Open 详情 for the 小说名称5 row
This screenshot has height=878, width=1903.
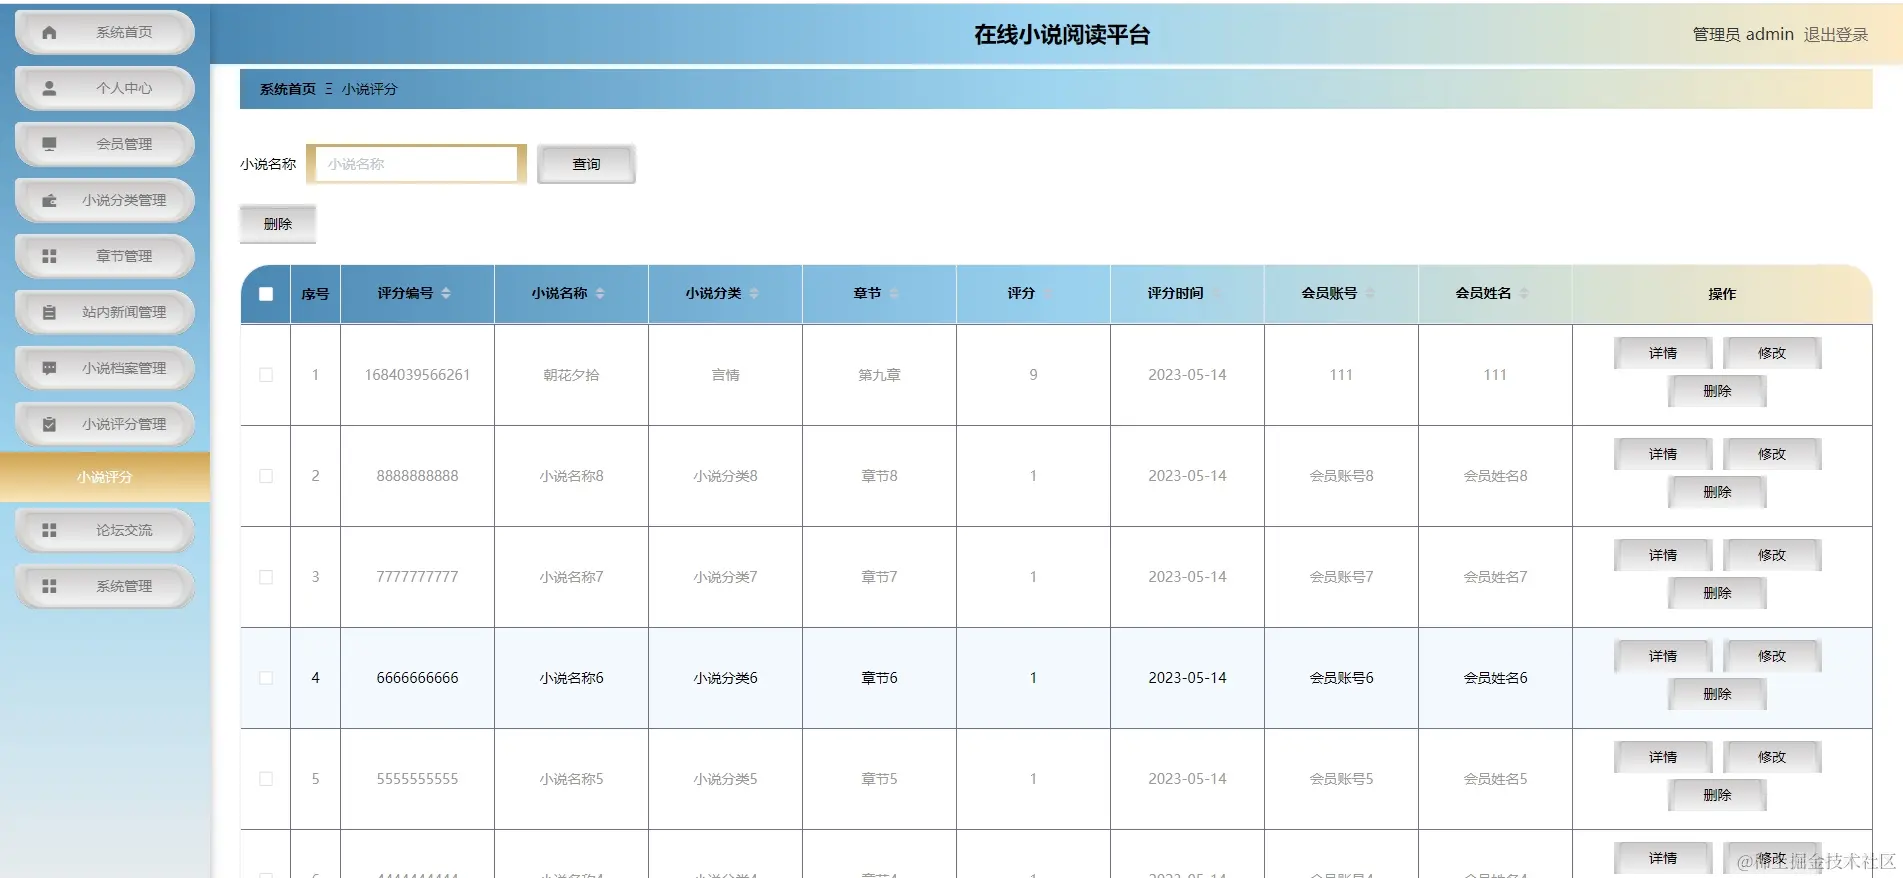pyautogui.click(x=1663, y=757)
